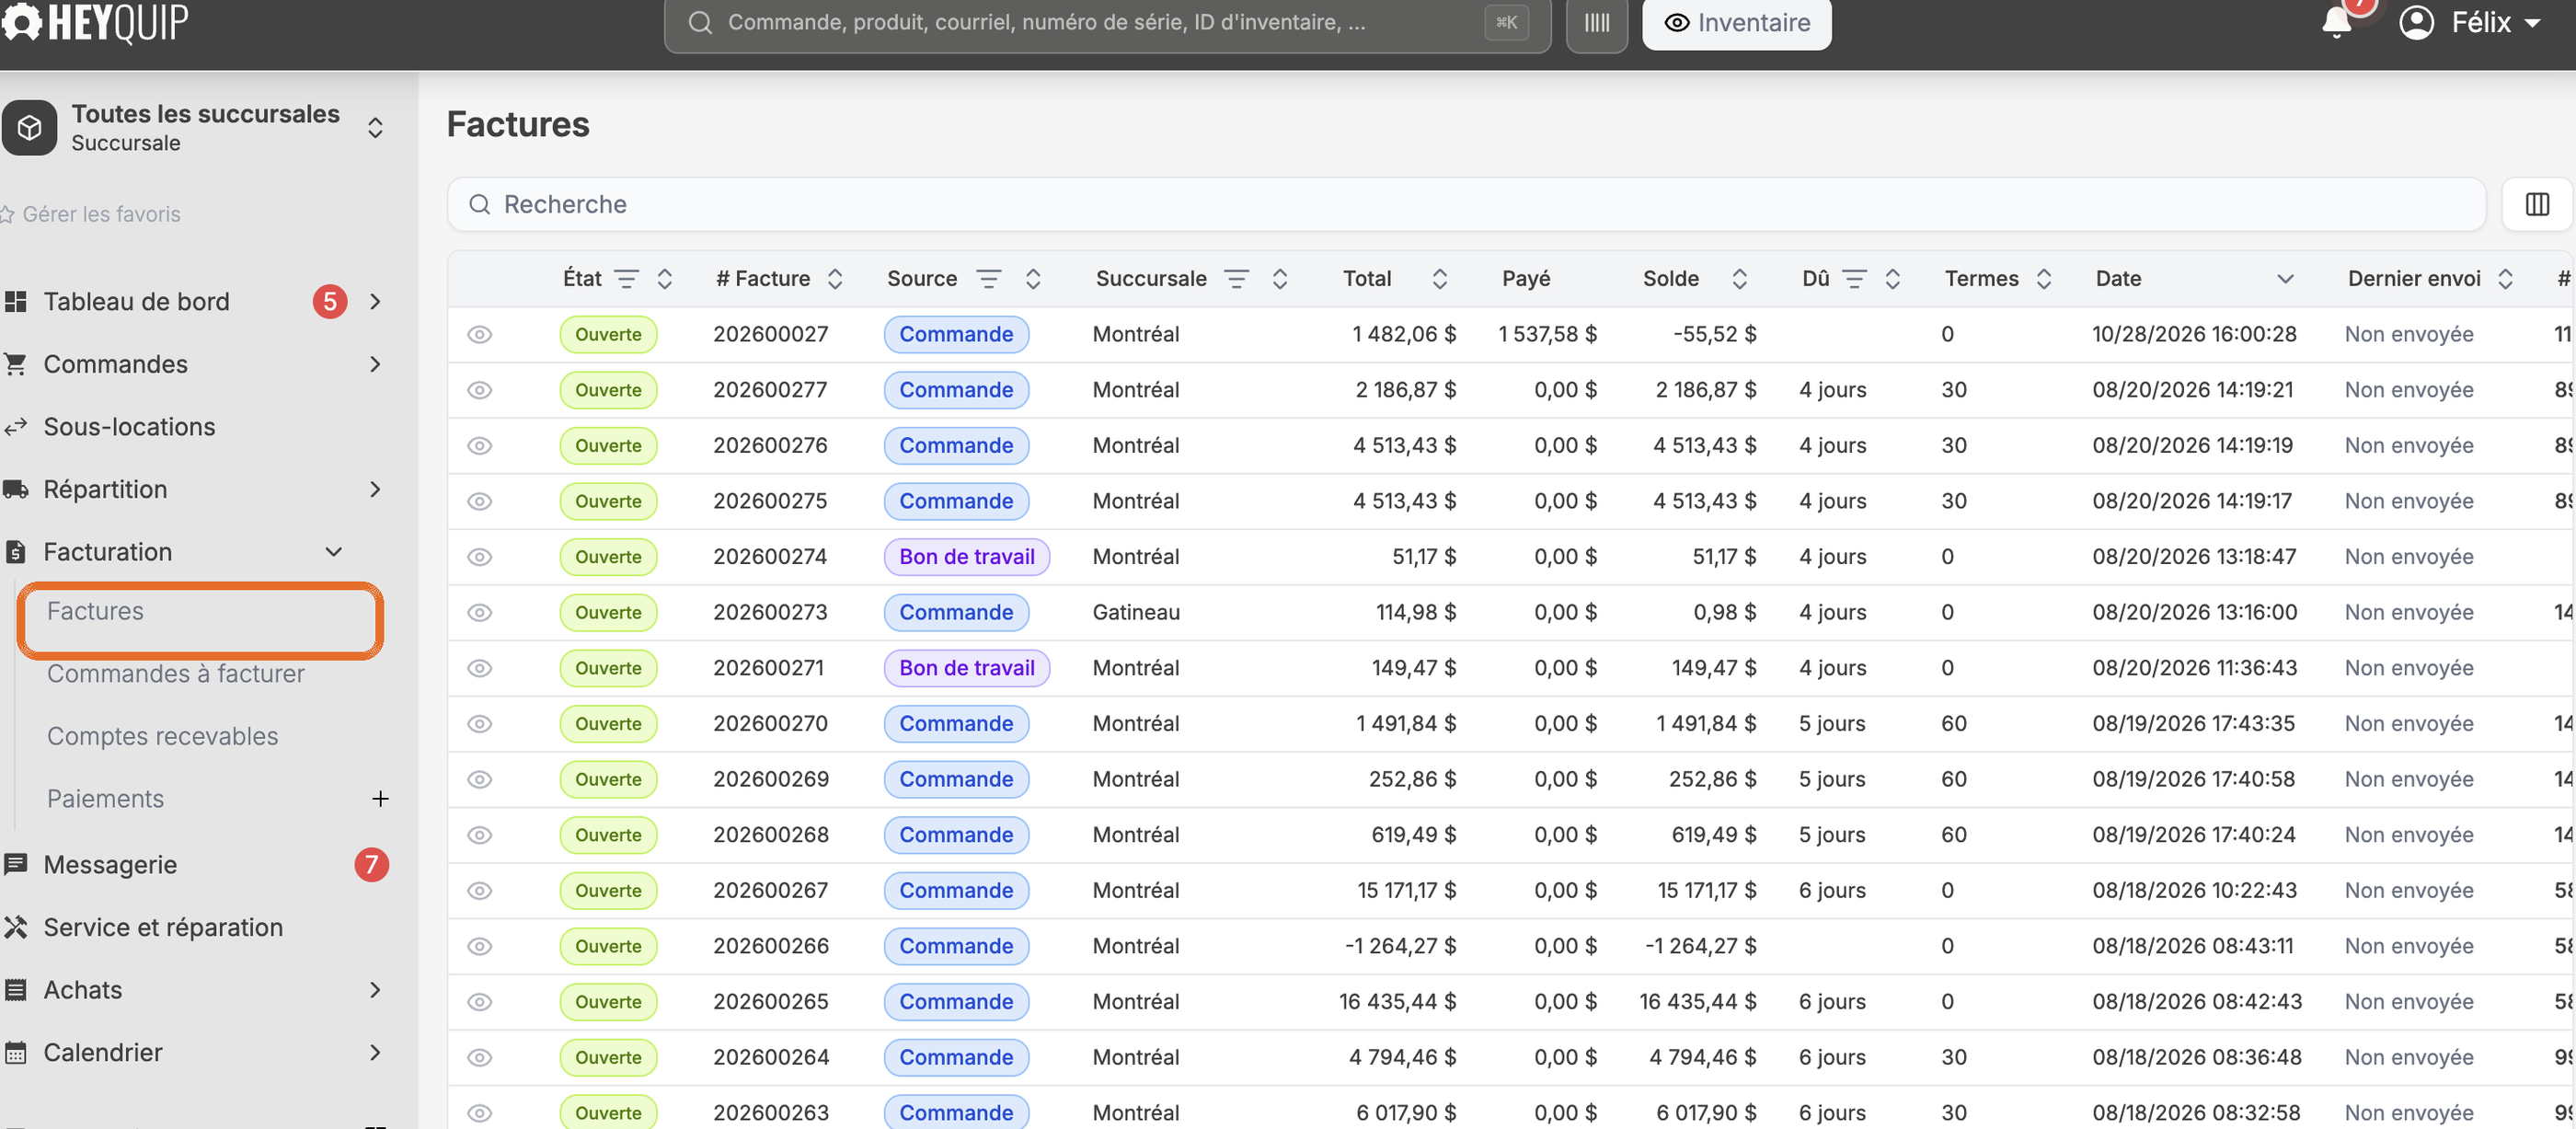Viewport: 2576px width, 1129px height.
Task: View invoice 202600270 via eye icon
Action: click(479, 724)
